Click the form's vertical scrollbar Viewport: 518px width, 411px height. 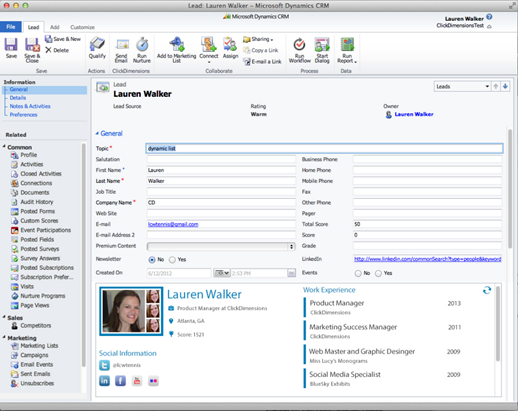click(x=510, y=189)
